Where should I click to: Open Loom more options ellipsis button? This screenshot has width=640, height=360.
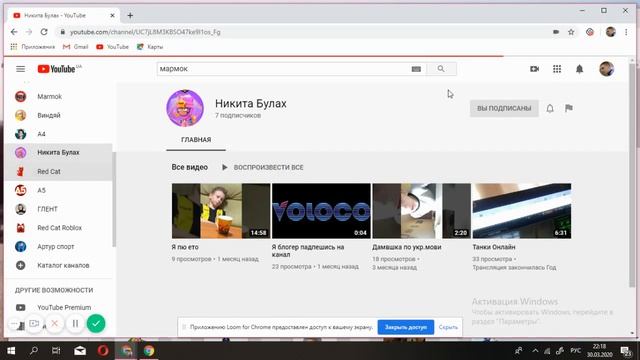pyautogui.click(x=14, y=324)
